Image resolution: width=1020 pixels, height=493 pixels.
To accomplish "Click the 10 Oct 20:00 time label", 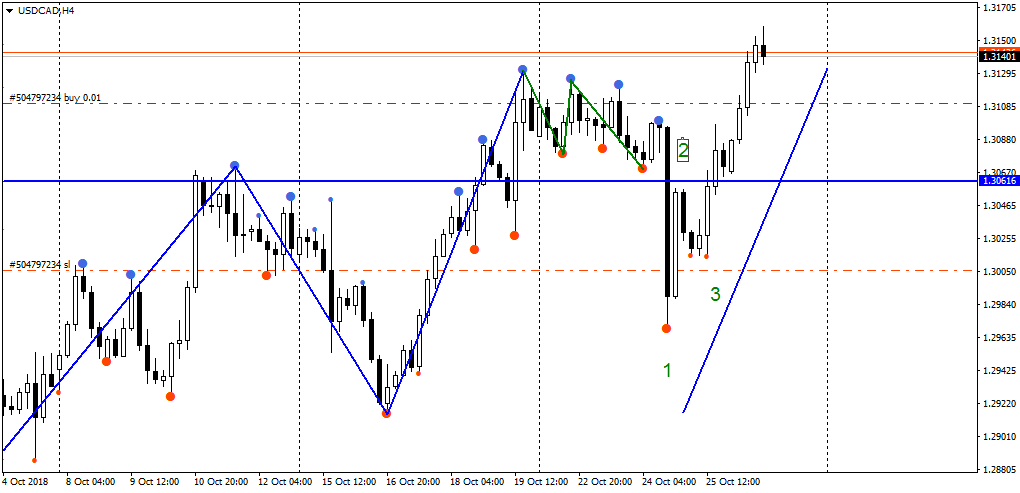I will point(221,482).
